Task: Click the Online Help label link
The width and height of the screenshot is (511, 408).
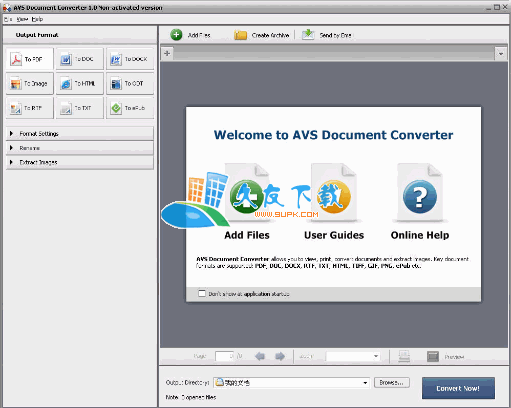Action: [420, 235]
